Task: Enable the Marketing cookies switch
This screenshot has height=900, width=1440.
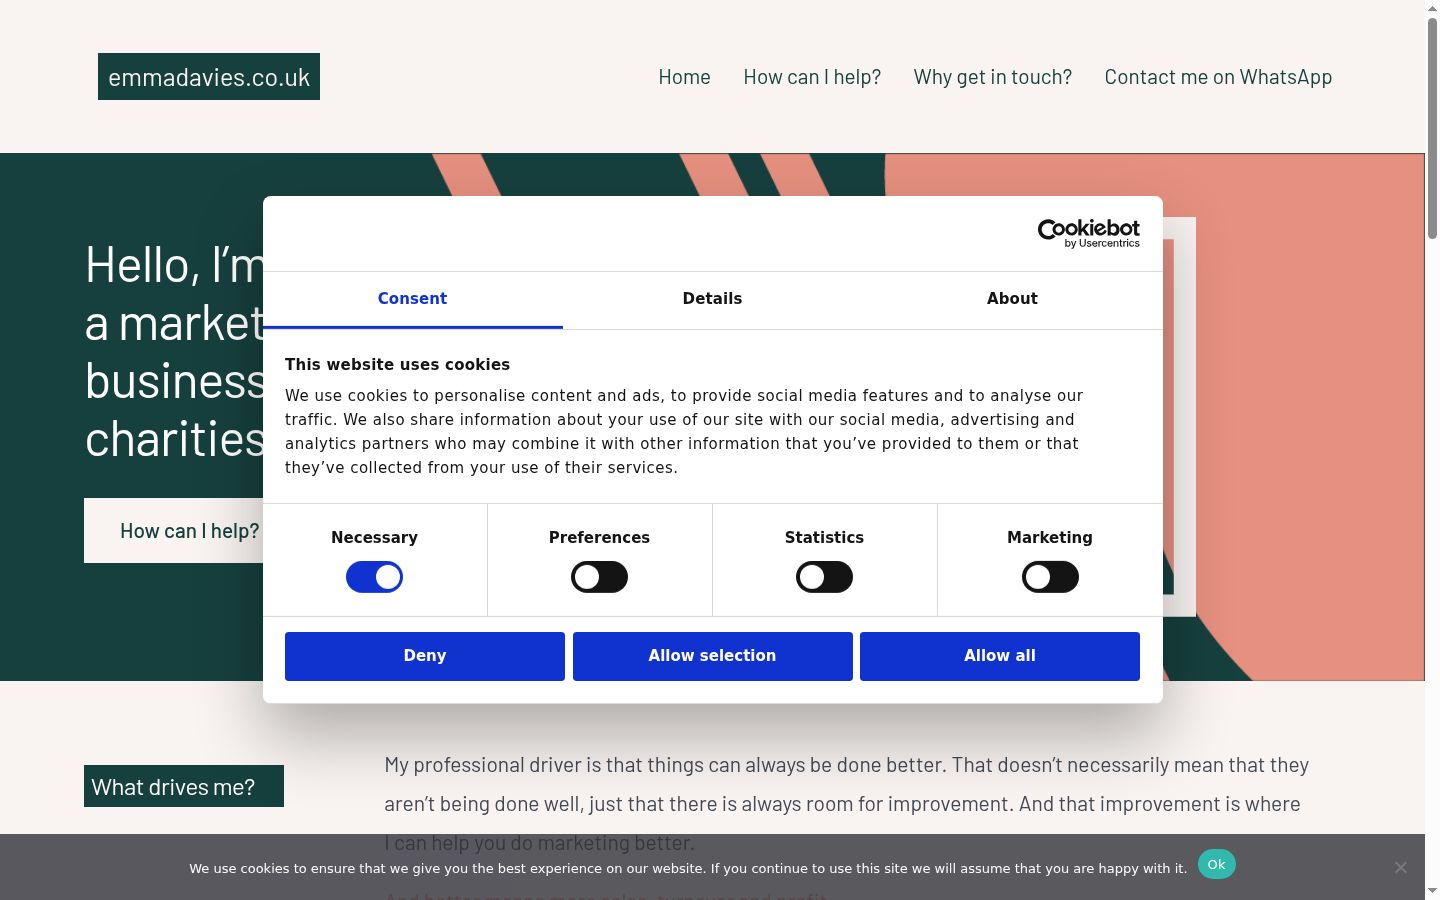Action: 1050,577
